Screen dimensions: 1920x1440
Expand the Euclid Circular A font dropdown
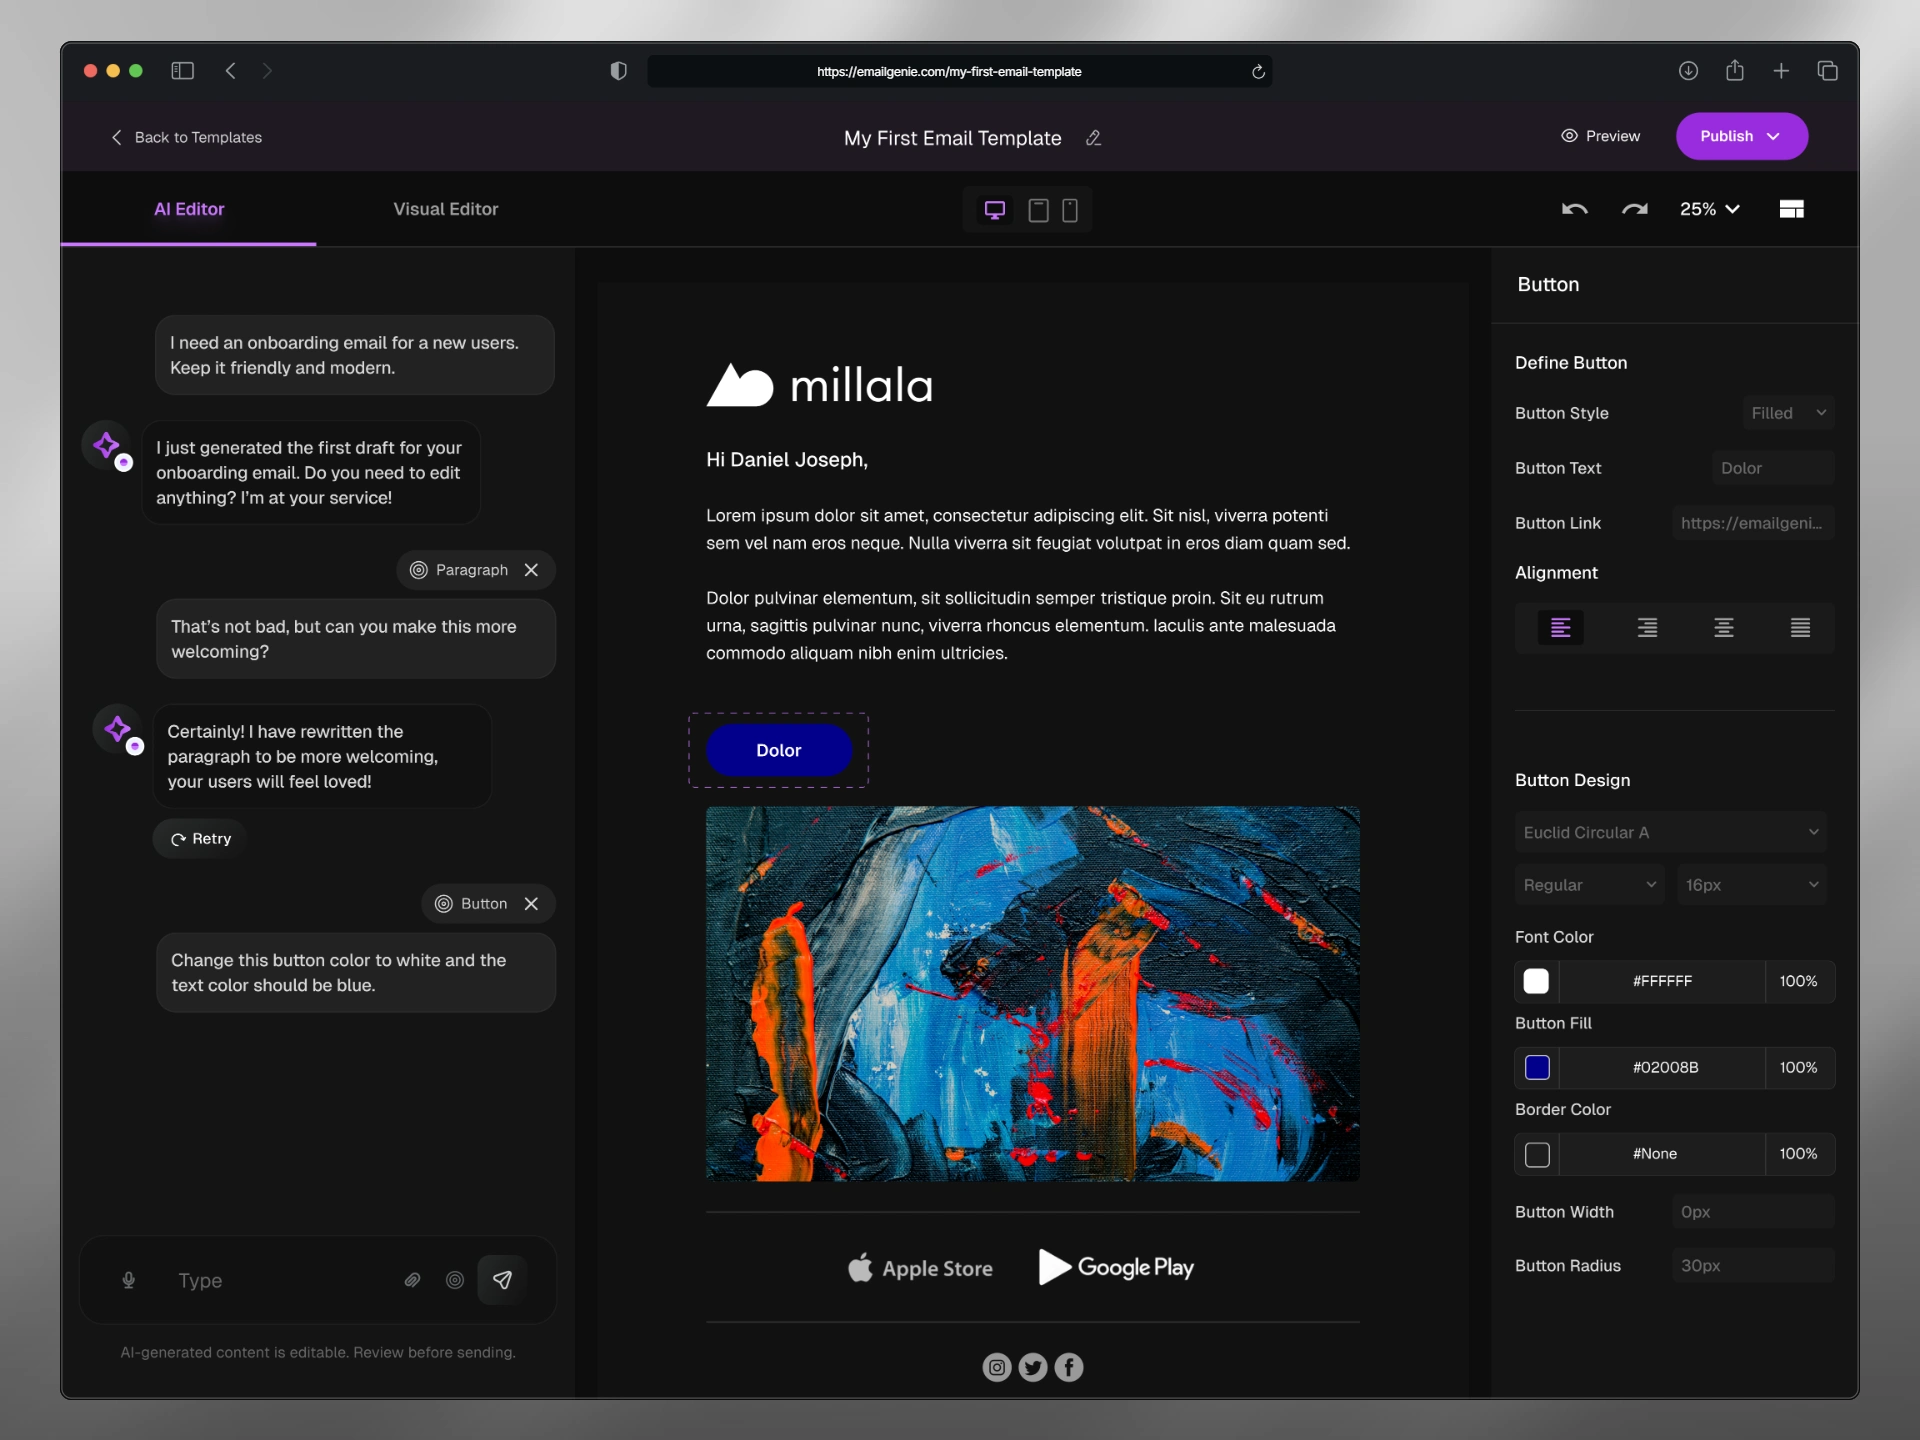click(x=1670, y=832)
